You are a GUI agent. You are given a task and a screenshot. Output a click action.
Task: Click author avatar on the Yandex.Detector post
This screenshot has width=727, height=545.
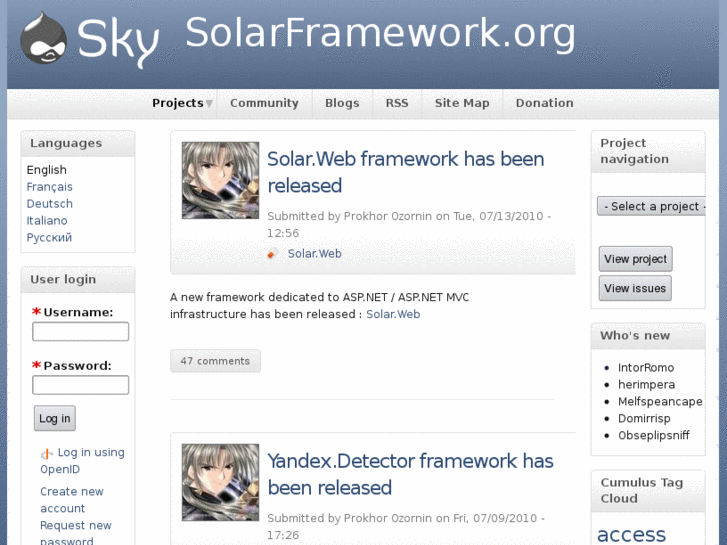coord(220,482)
